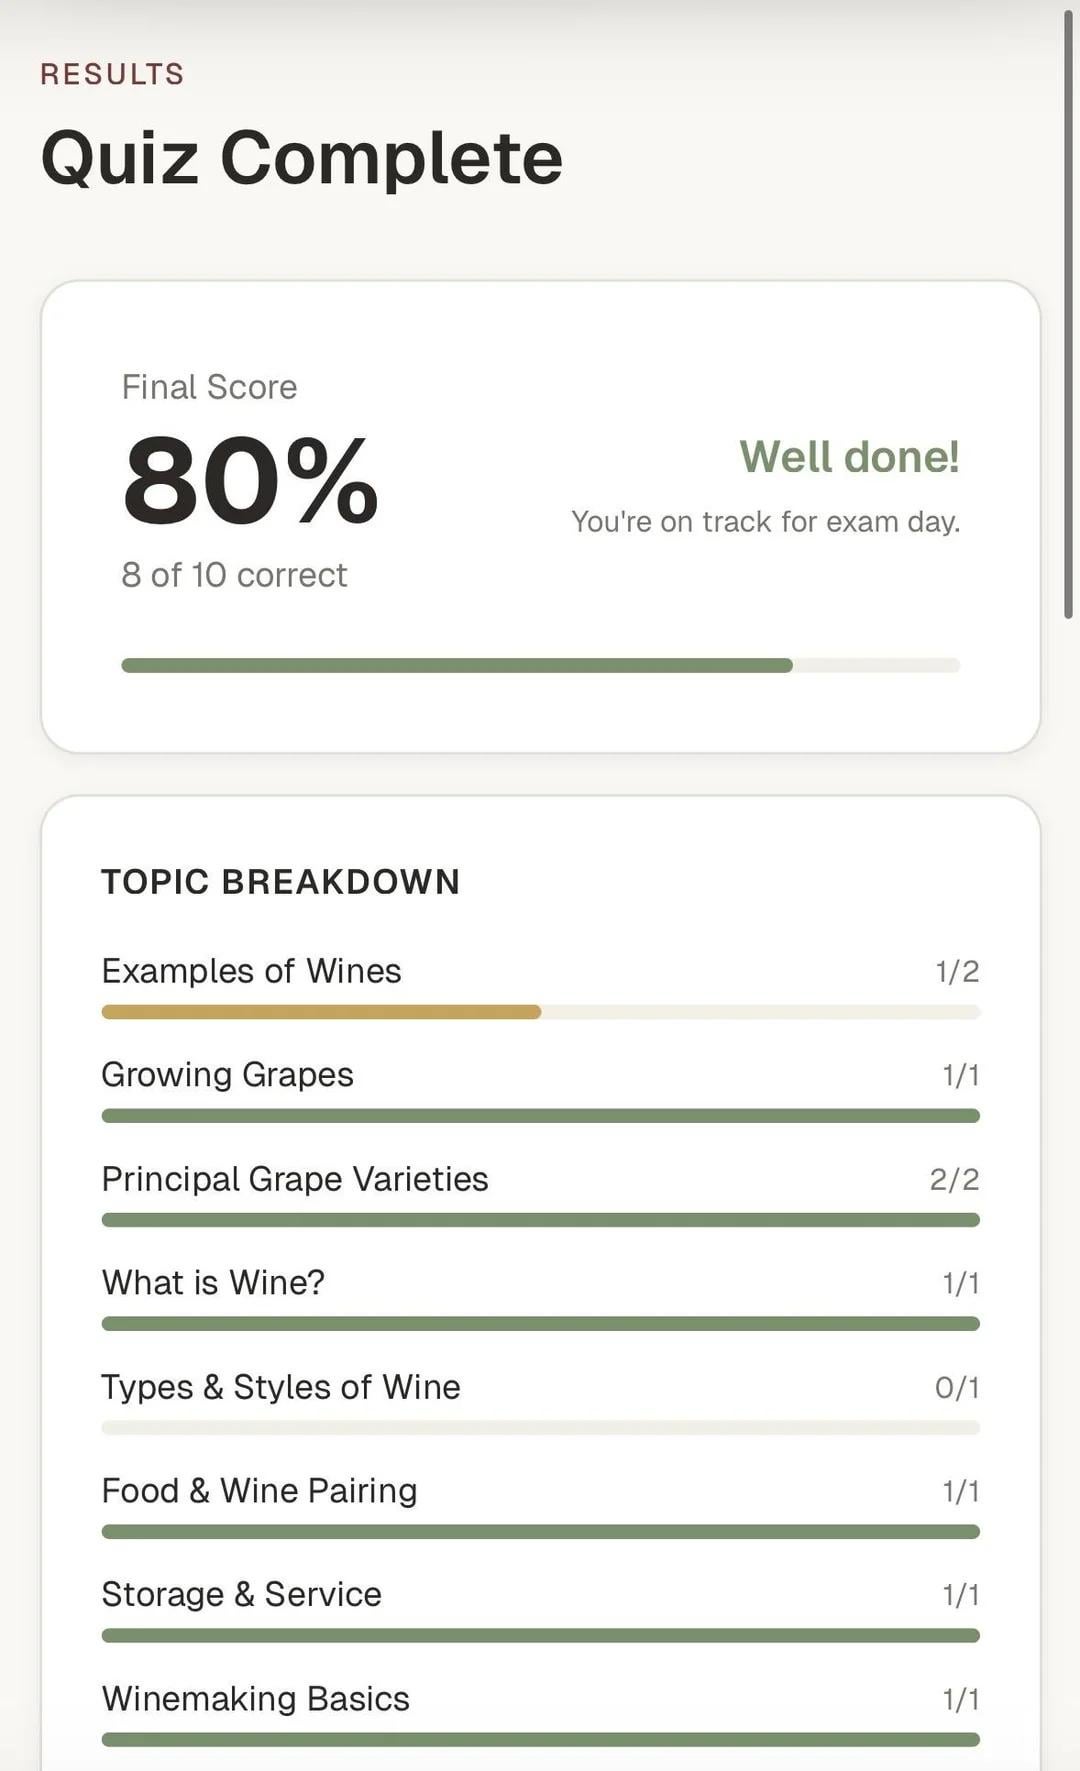Viewport: 1080px width, 1771px height.
Task: Click the TOPIC BREAKDOWN heading
Action: tap(280, 882)
